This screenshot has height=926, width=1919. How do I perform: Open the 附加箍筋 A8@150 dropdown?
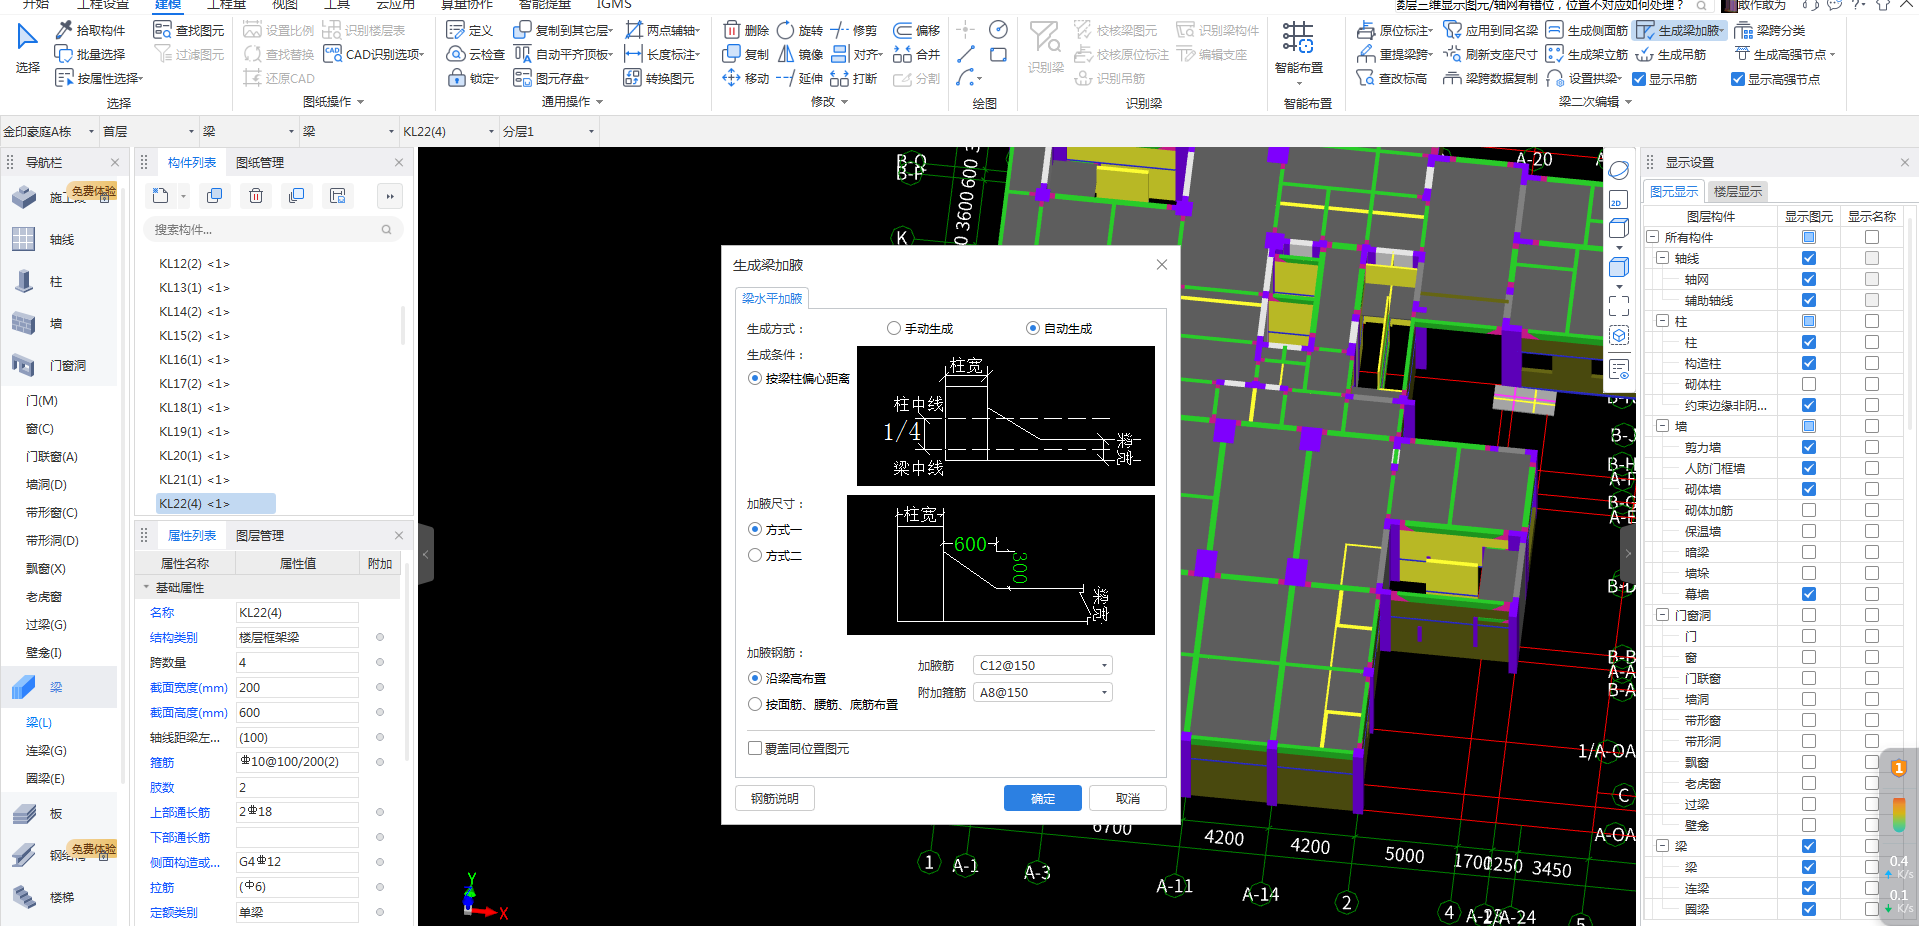(1042, 692)
